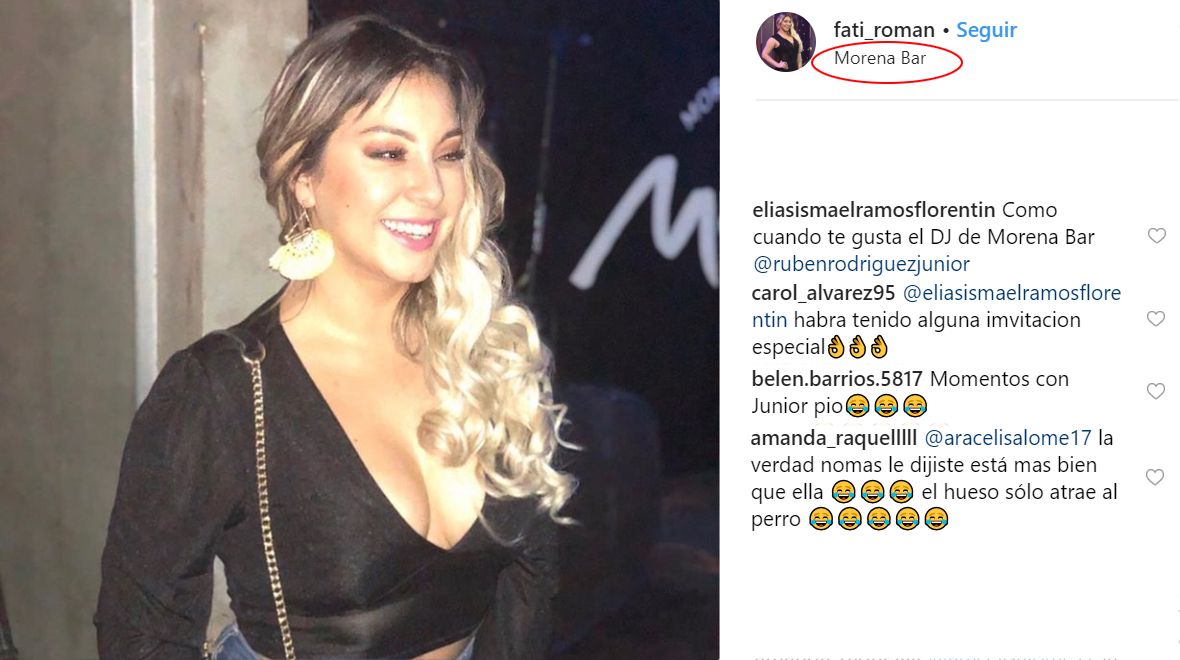Select the main post photo of the woman
The width and height of the screenshot is (1180, 660).
point(360,330)
